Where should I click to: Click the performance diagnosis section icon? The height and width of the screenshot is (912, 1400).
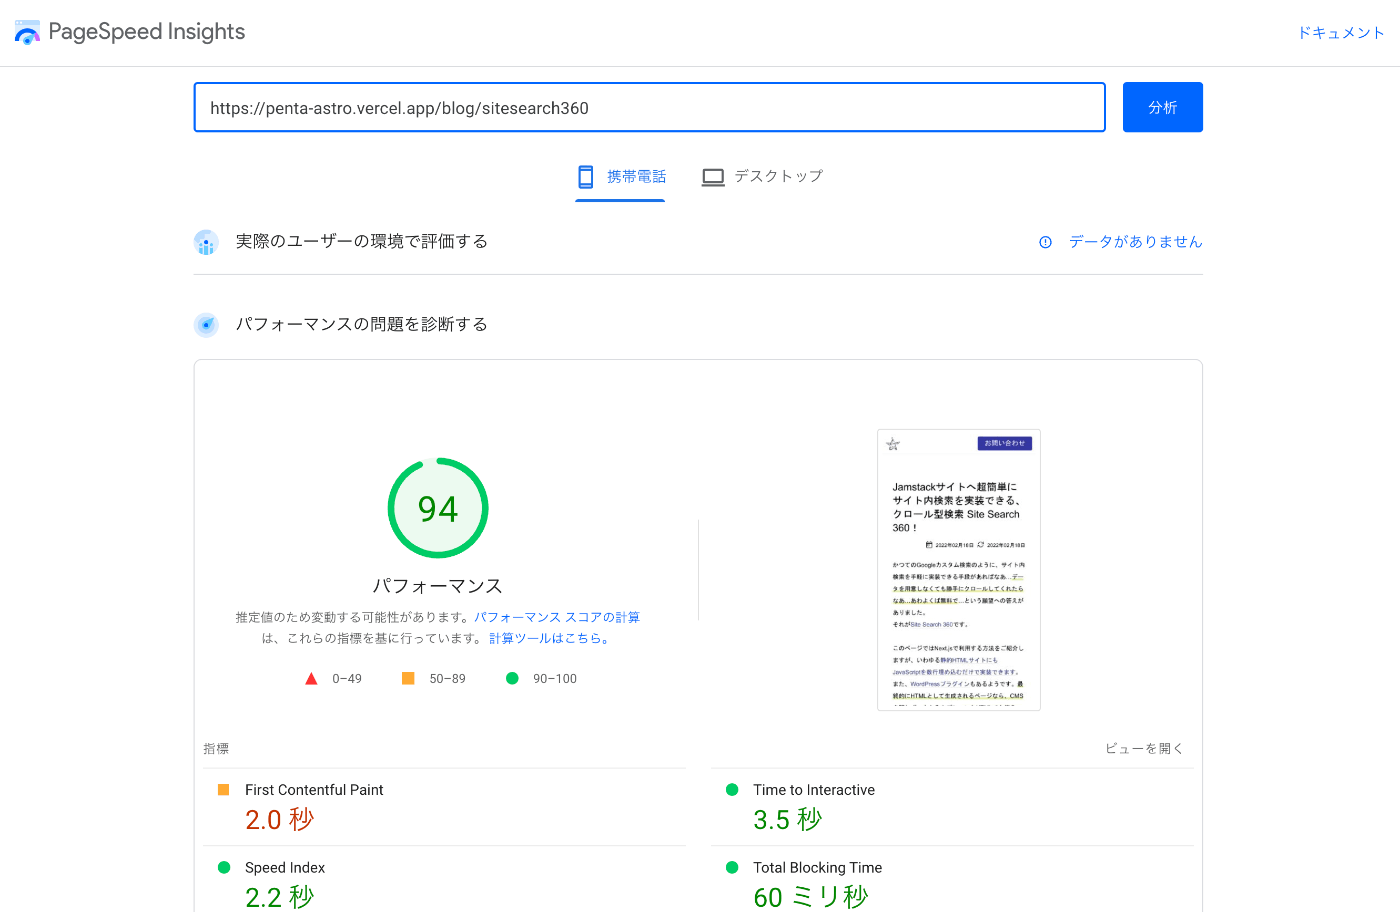coord(206,324)
